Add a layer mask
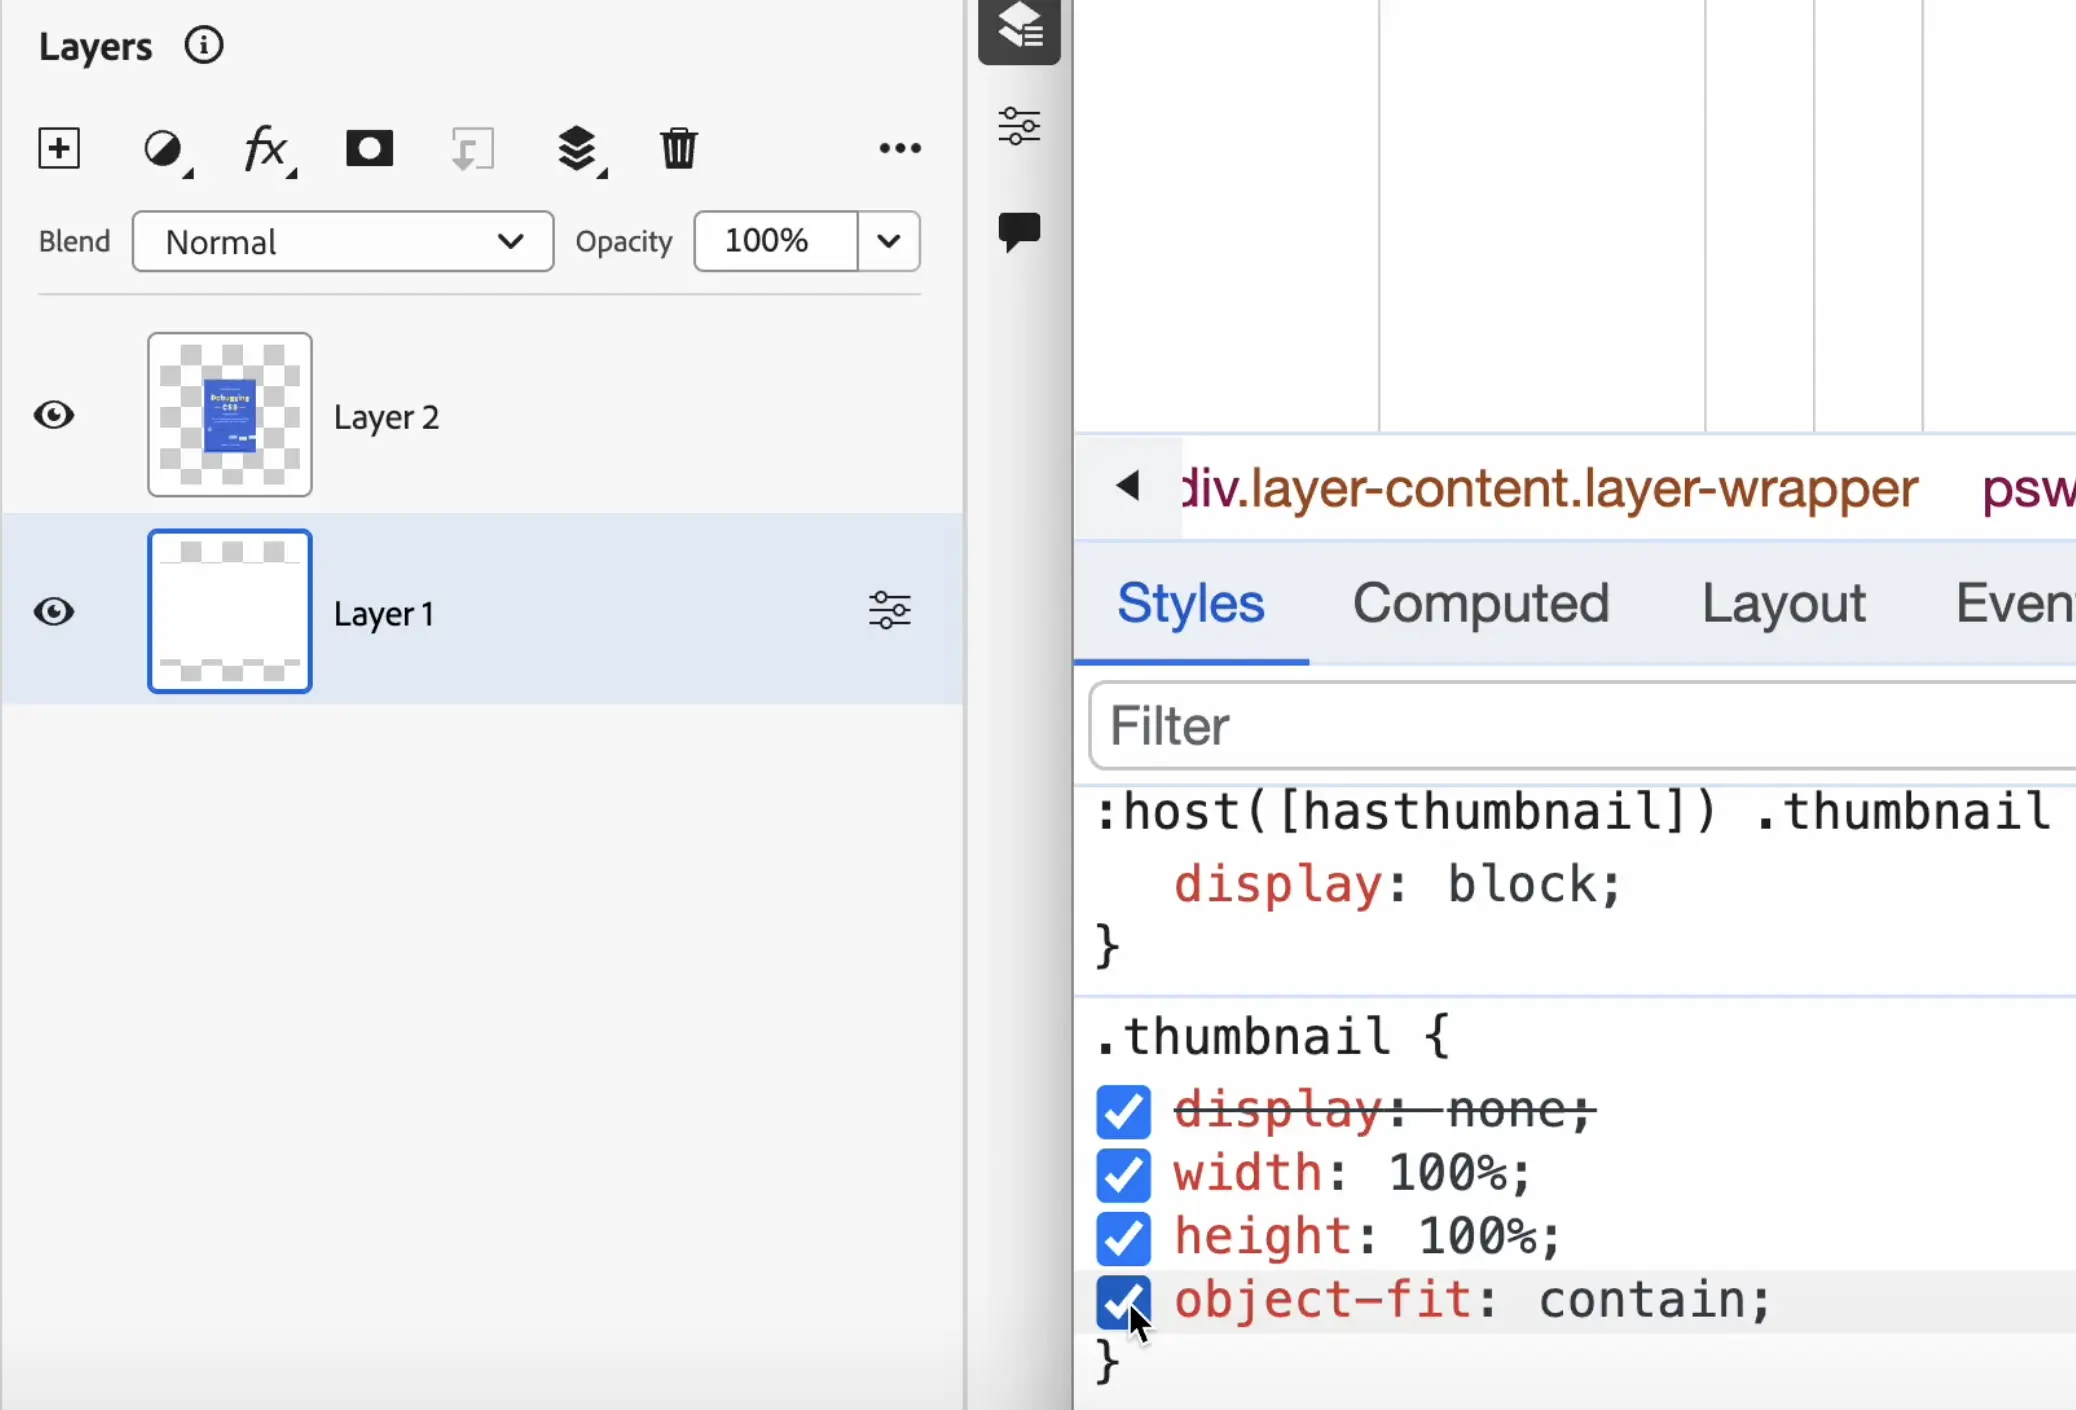This screenshot has width=2076, height=1410. (369, 149)
